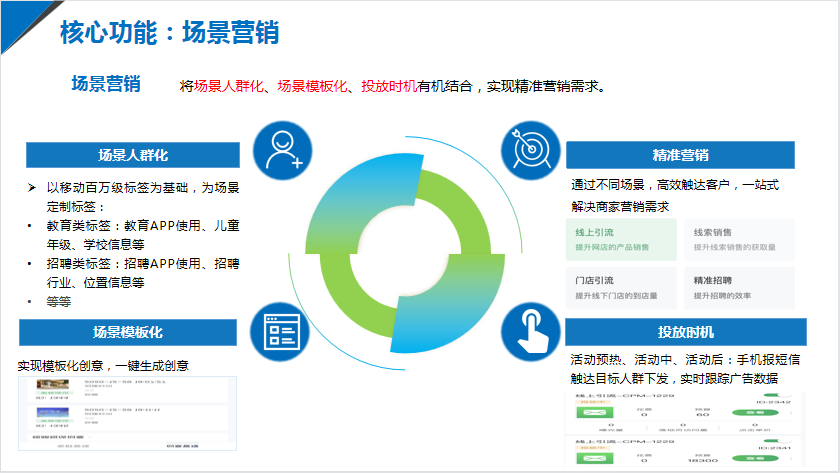Click the 场景人群化 blue header bar
This screenshot has width=840, height=473.
(x=133, y=155)
